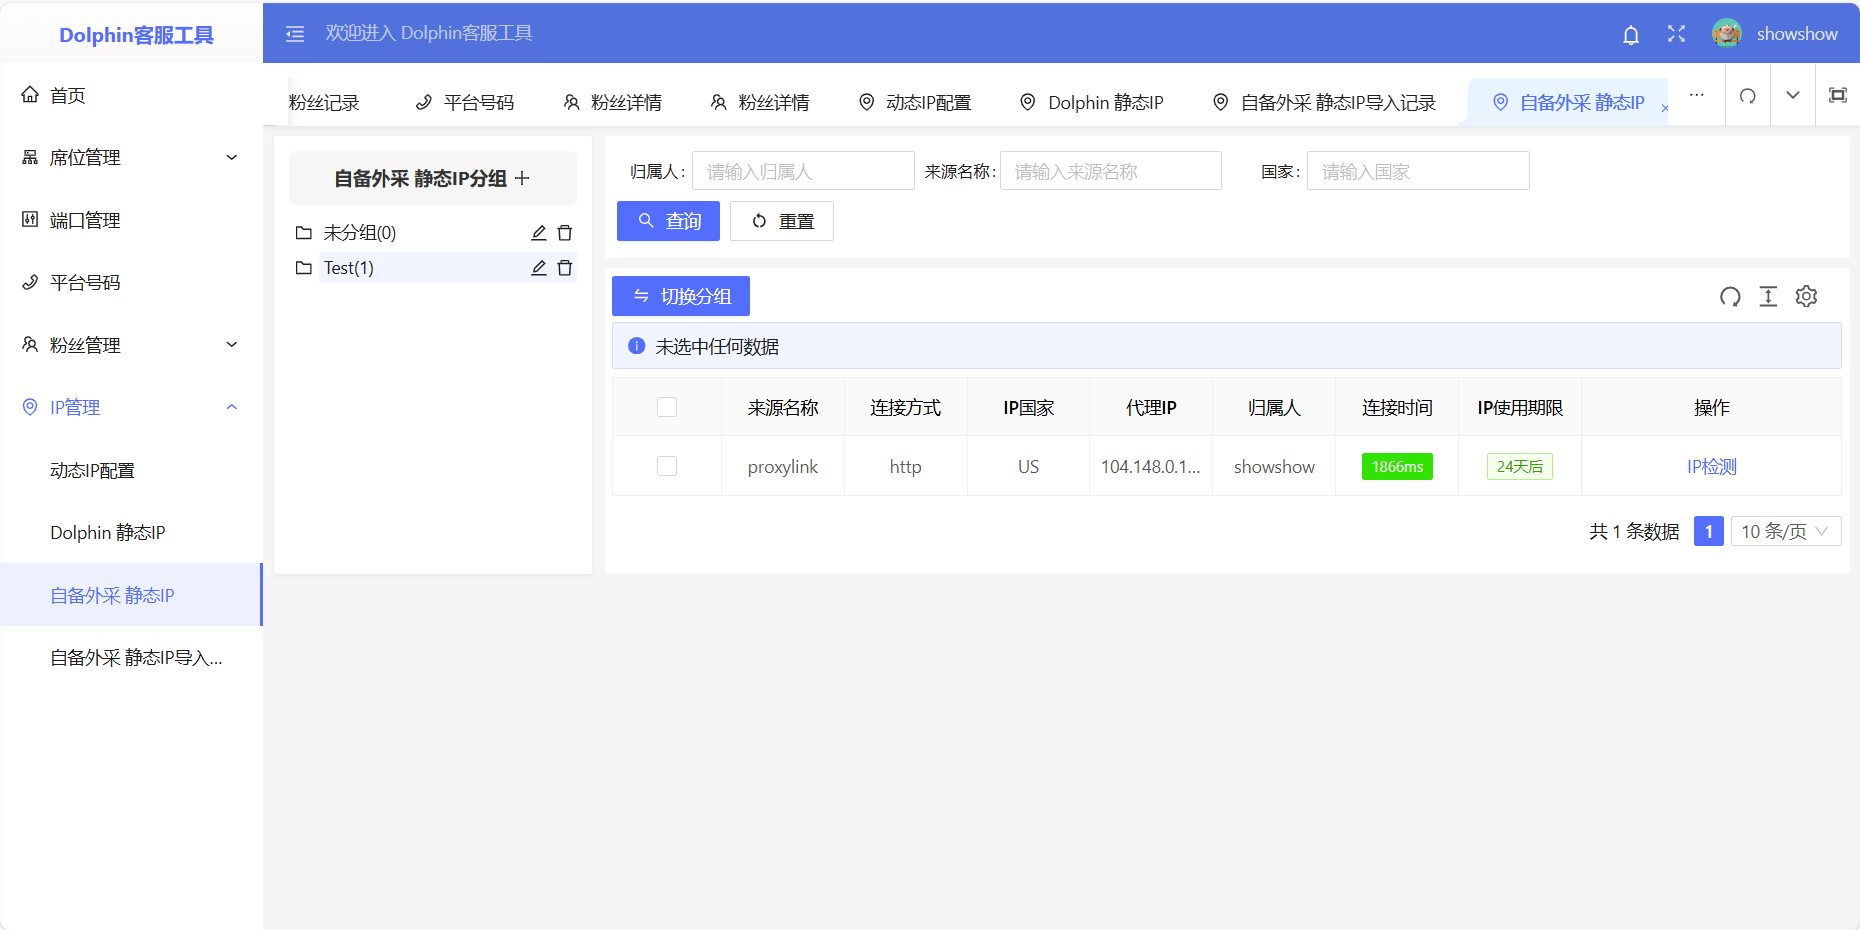This screenshot has height=930, width=1860.
Task: Toggle fullscreen mode icon in header
Action: click(x=1676, y=34)
